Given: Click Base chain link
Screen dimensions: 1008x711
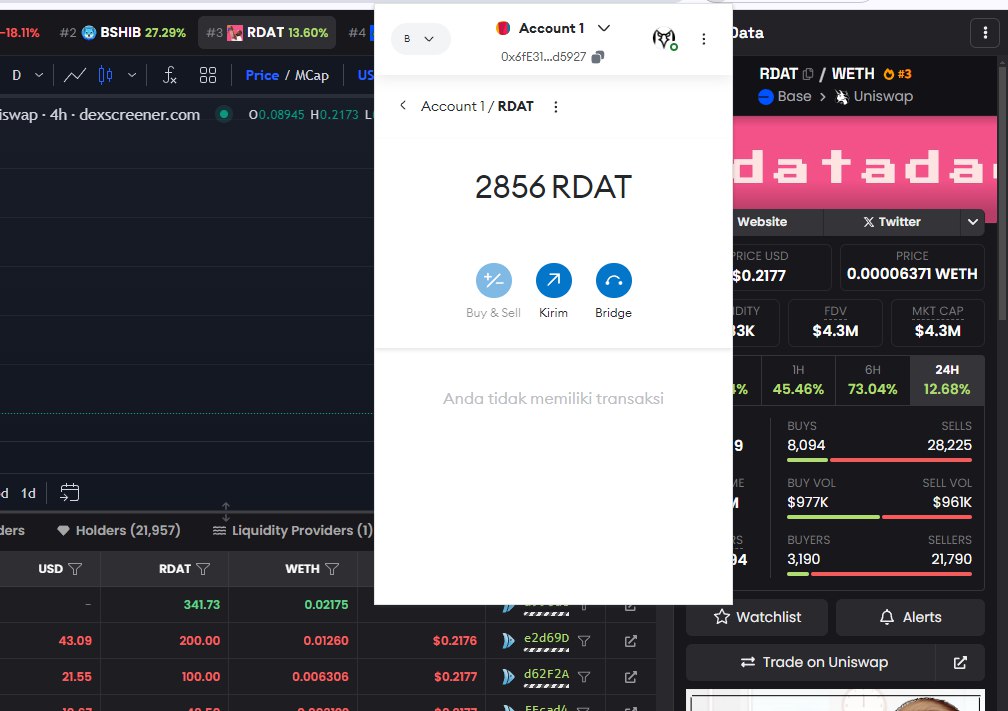Looking at the screenshot, I should (784, 96).
